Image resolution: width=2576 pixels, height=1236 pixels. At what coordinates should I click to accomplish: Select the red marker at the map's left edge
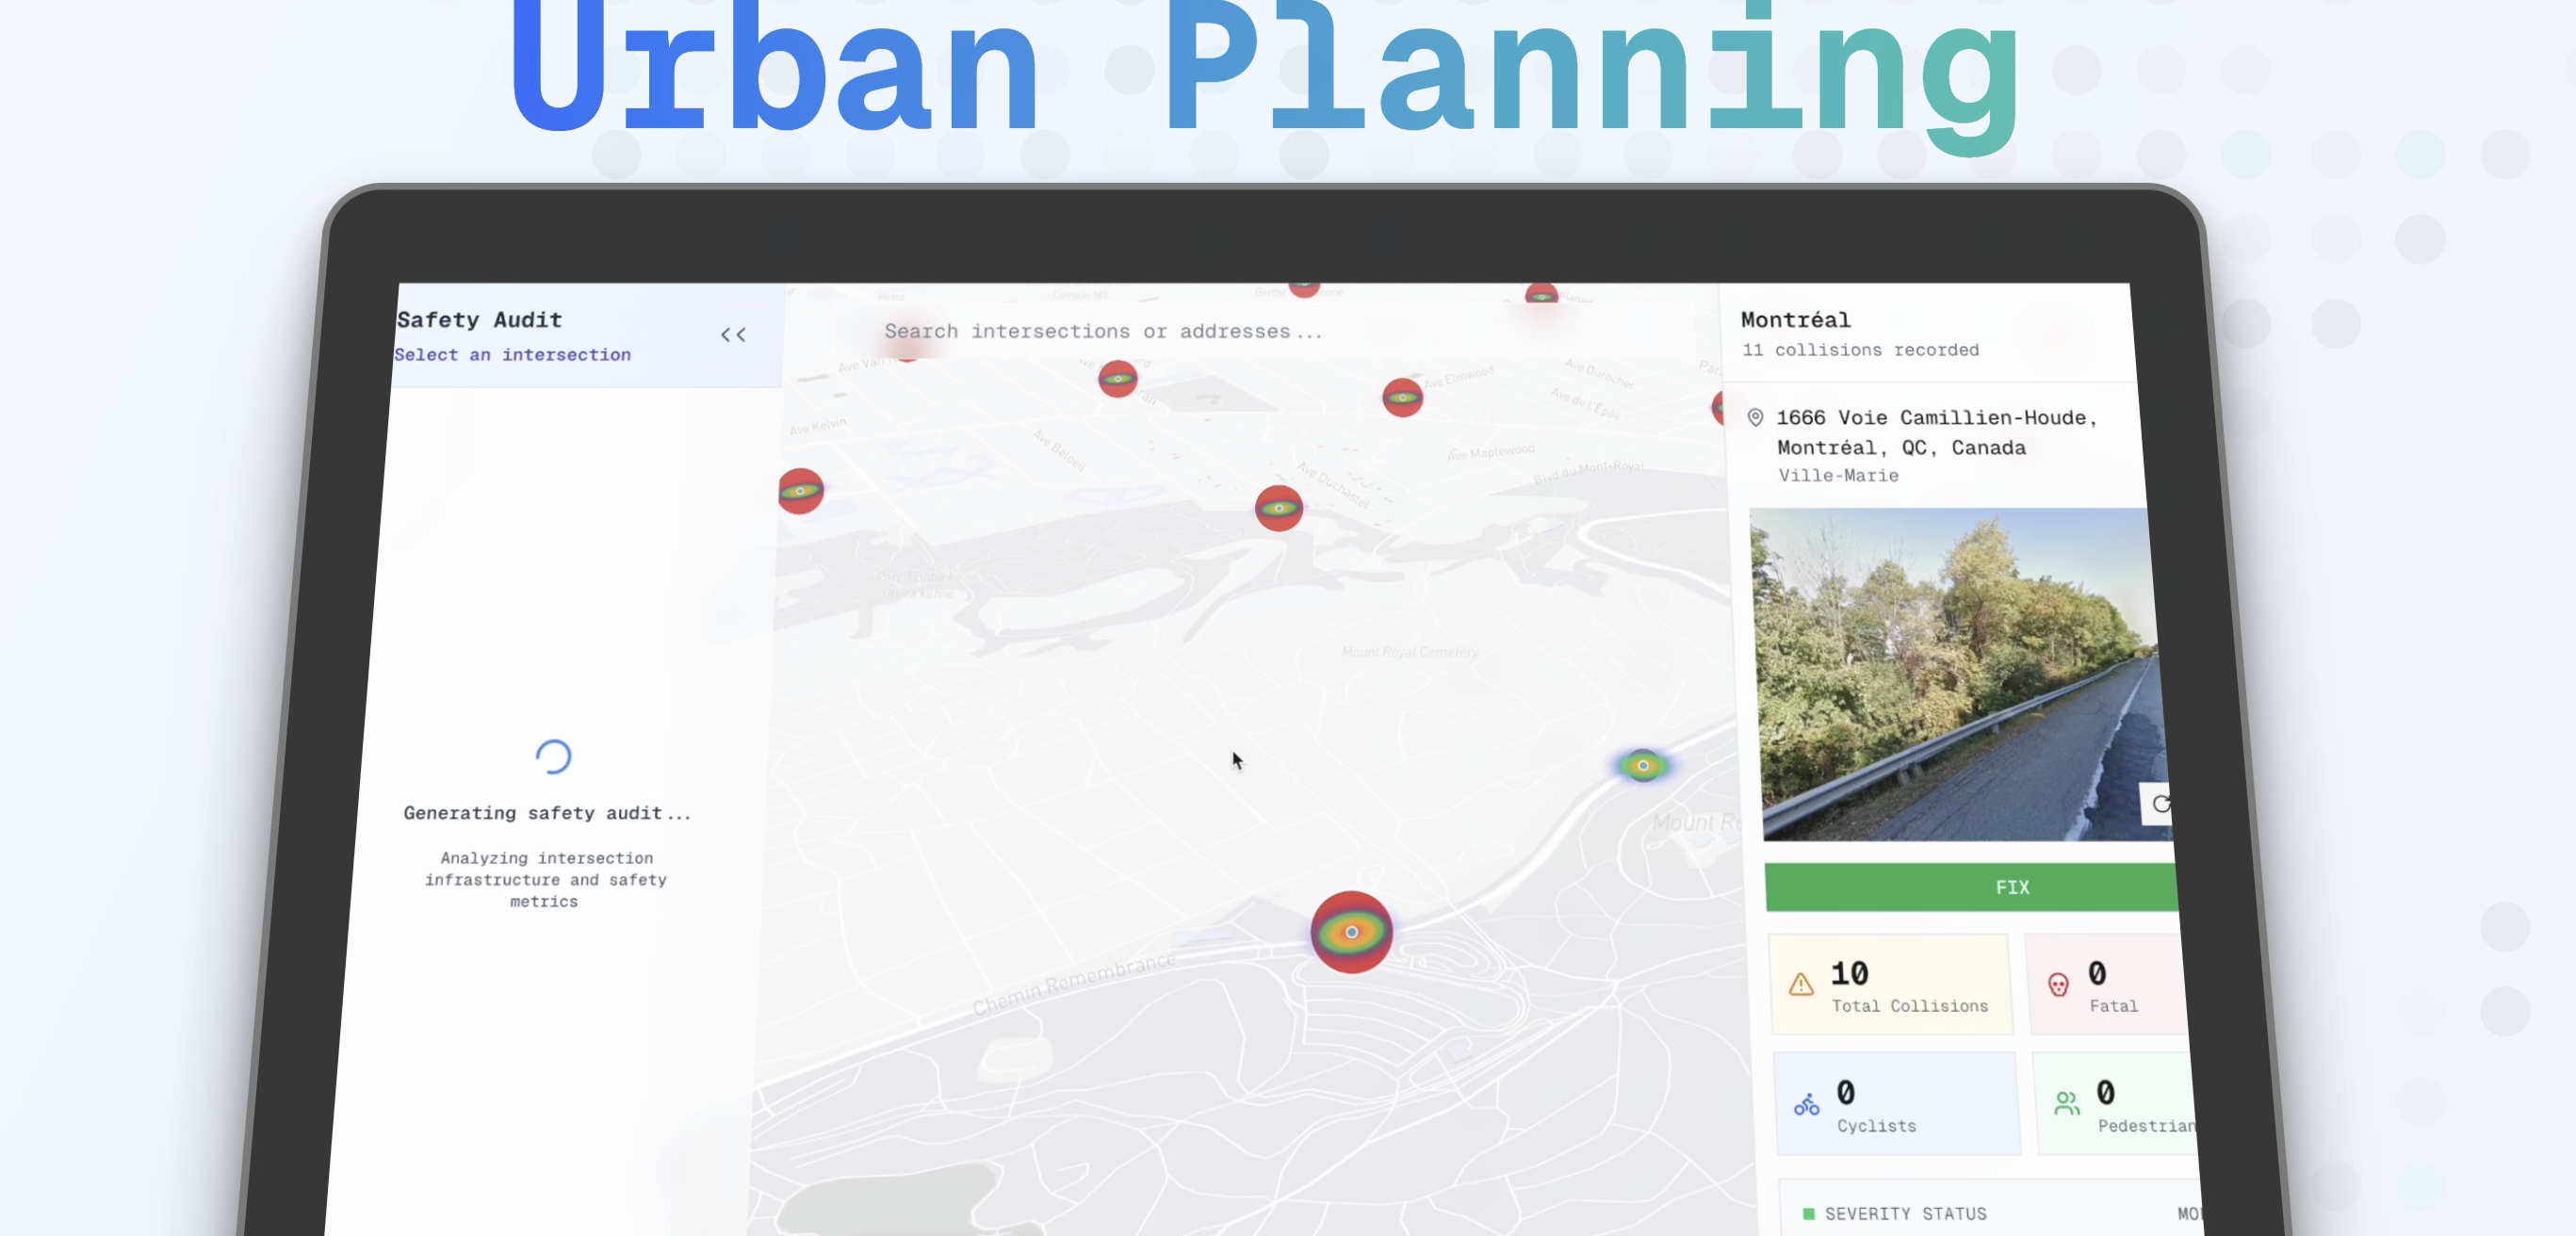pos(800,491)
